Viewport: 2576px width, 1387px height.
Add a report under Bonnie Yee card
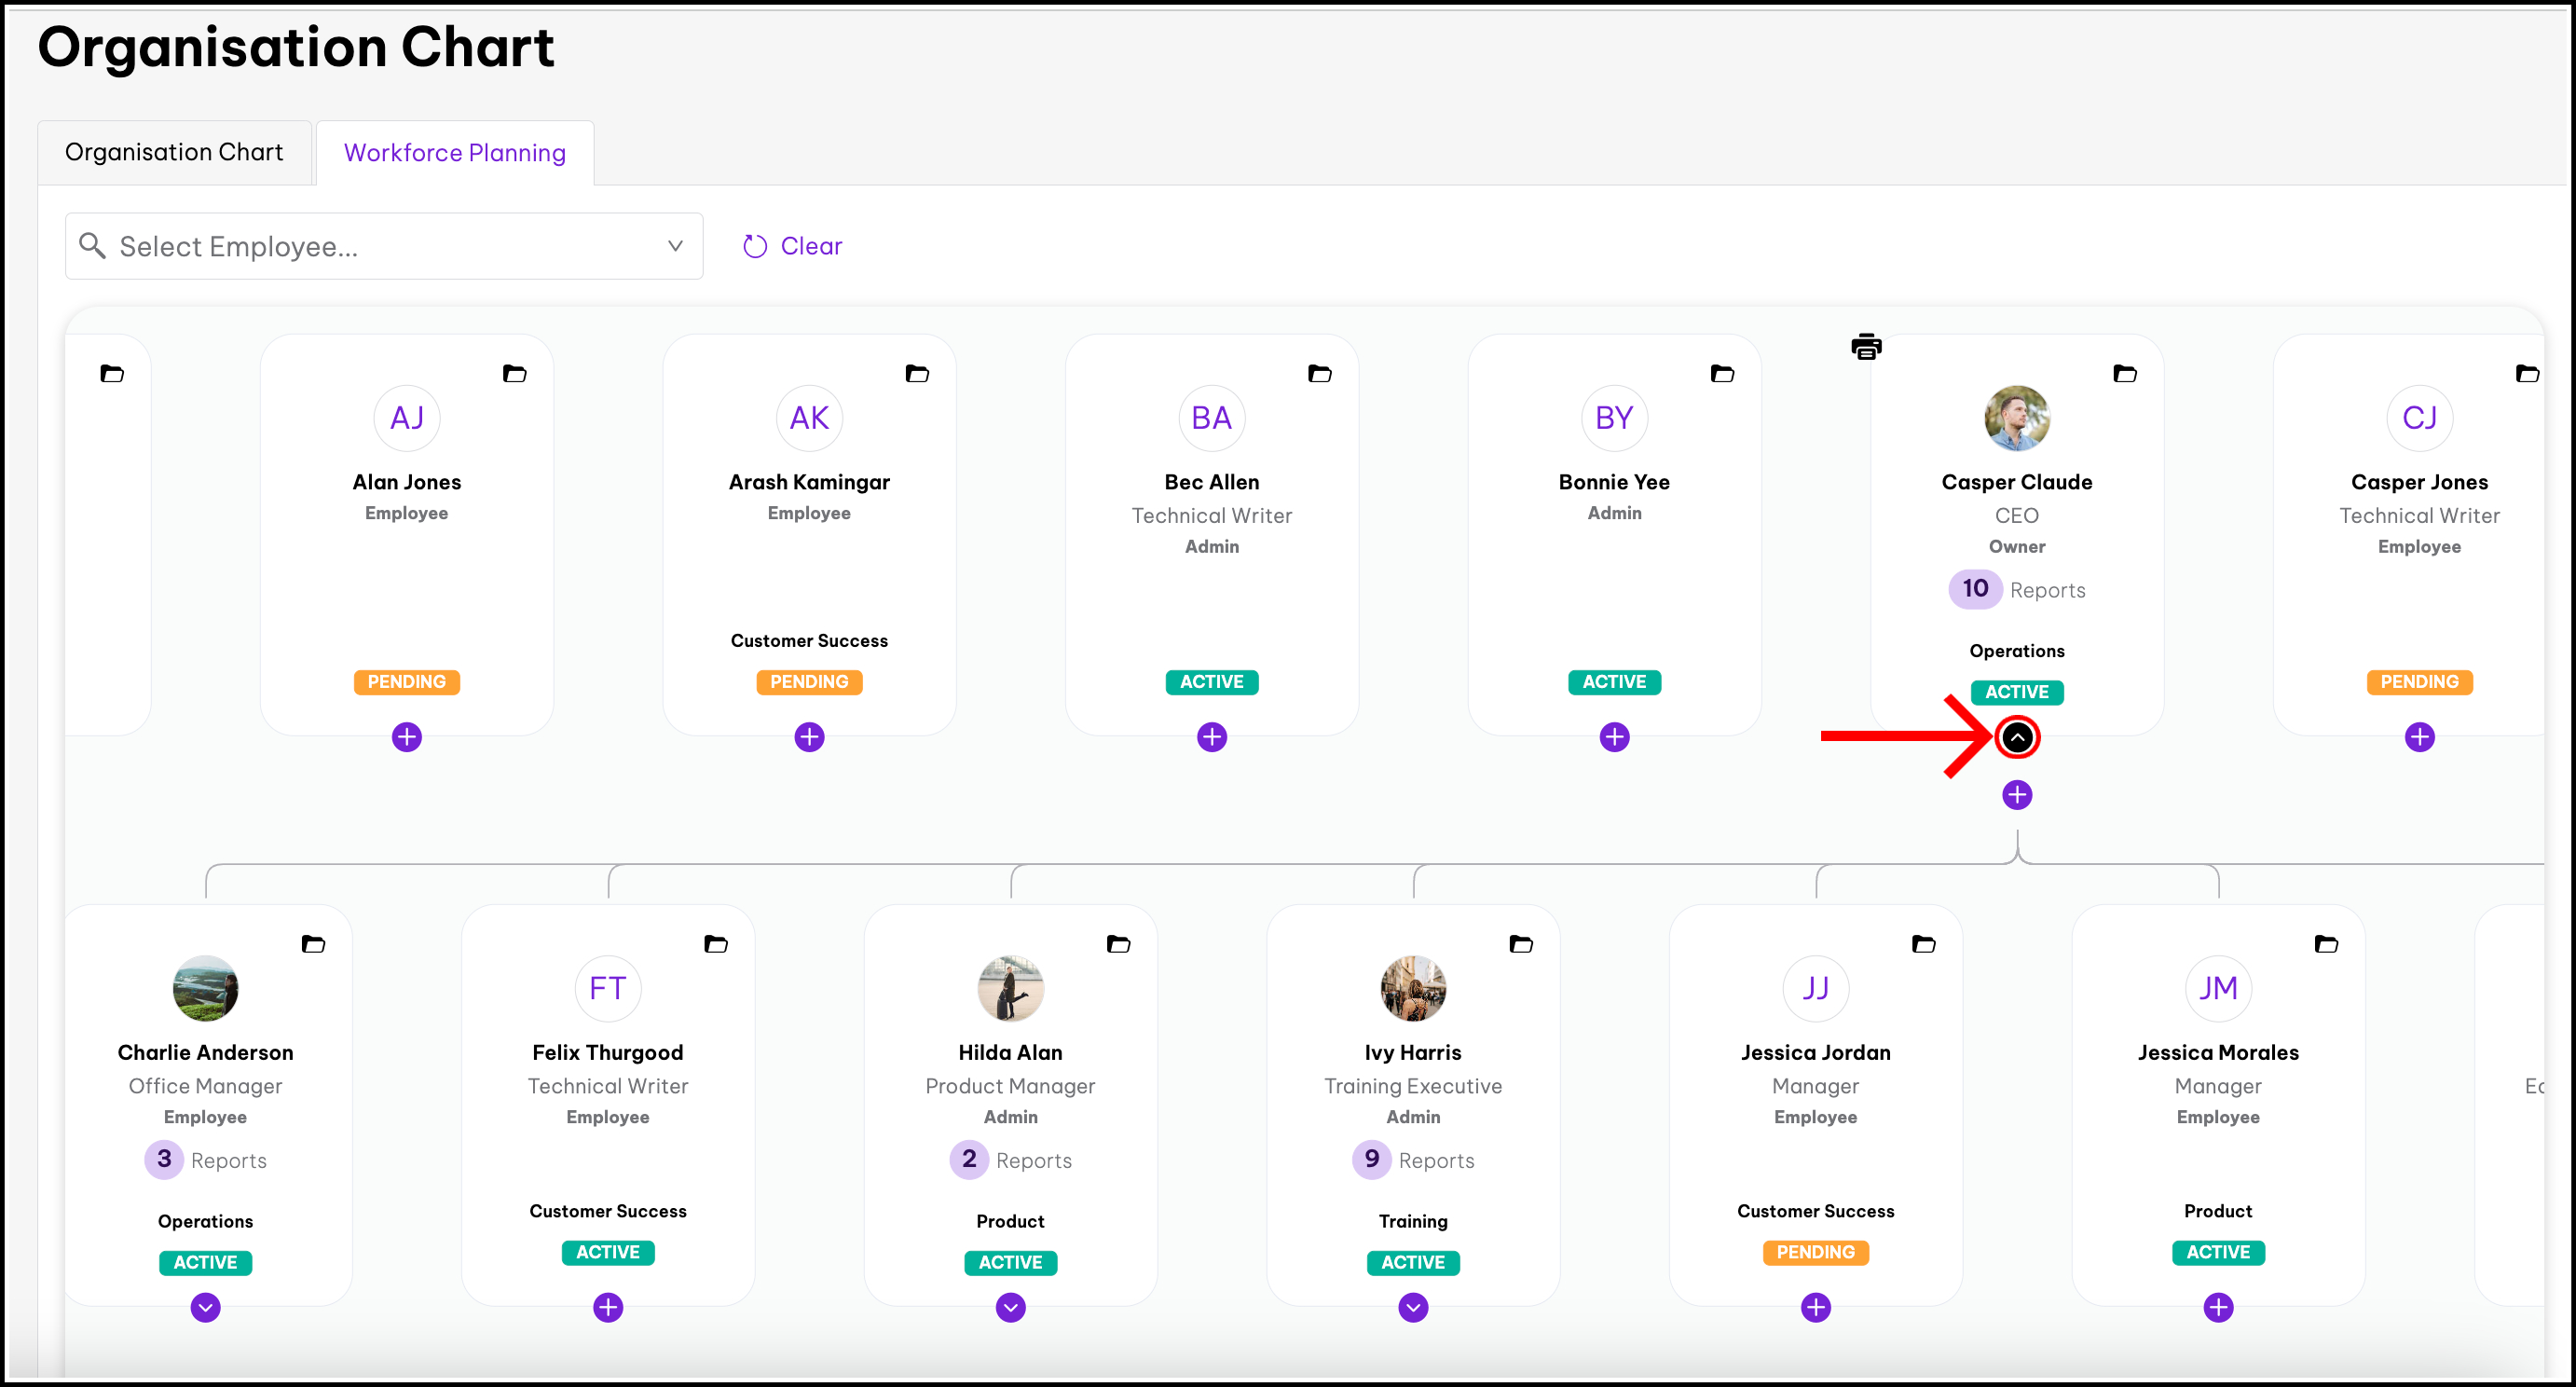click(x=1614, y=737)
